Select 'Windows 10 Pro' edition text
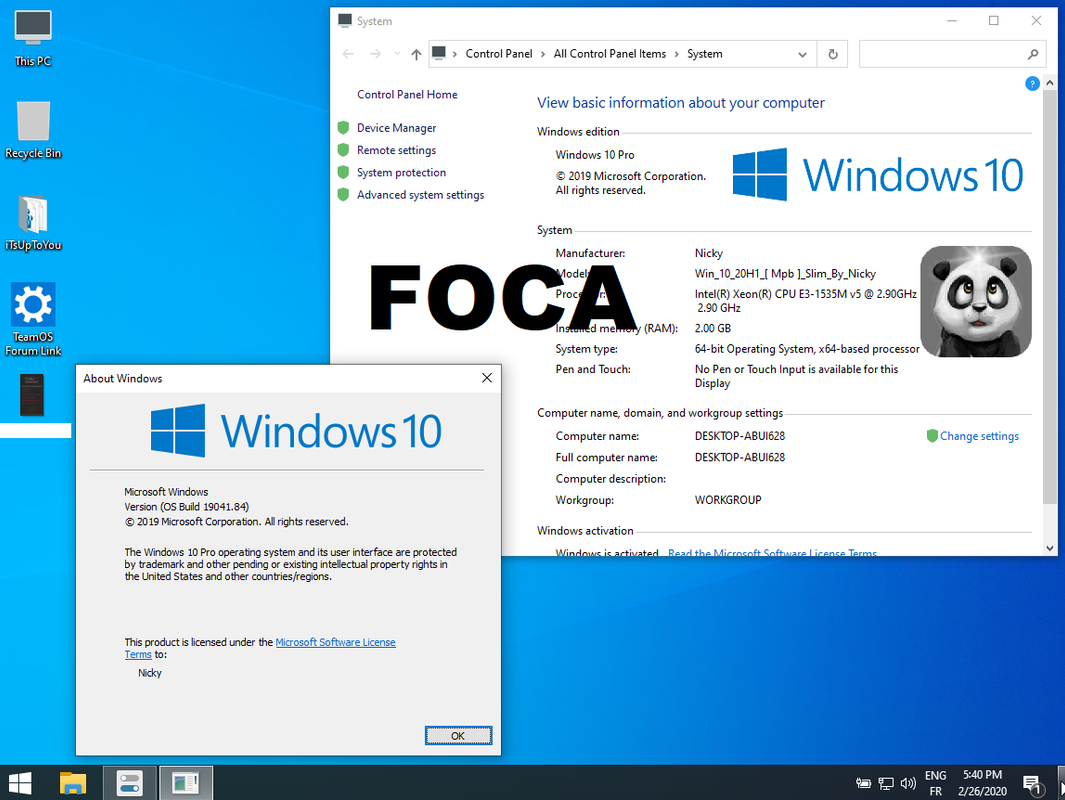Viewport: 1065px width, 800px height. tap(594, 155)
